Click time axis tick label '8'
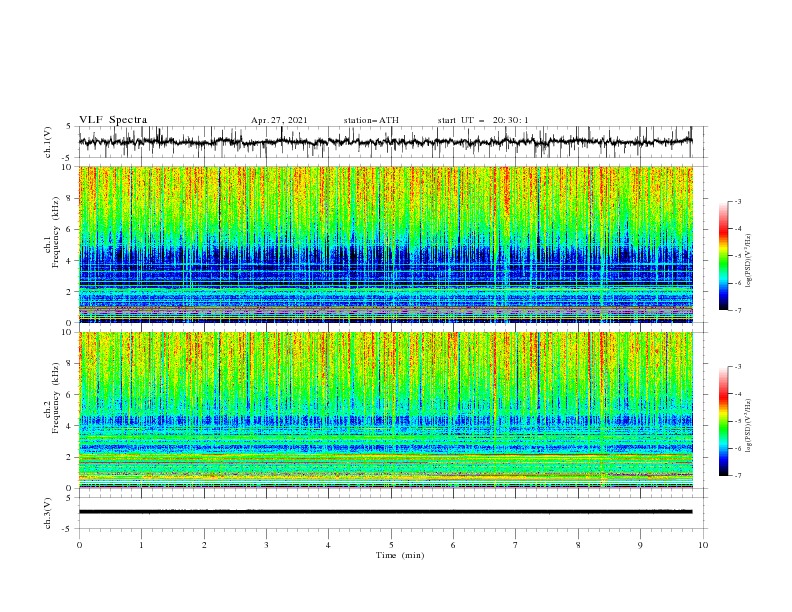792x612 pixels. point(578,545)
